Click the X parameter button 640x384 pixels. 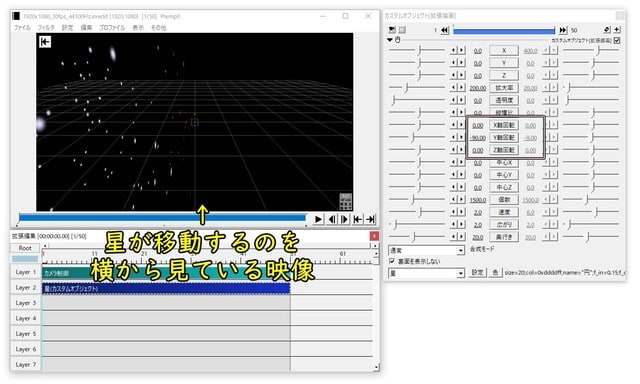point(504,51)
